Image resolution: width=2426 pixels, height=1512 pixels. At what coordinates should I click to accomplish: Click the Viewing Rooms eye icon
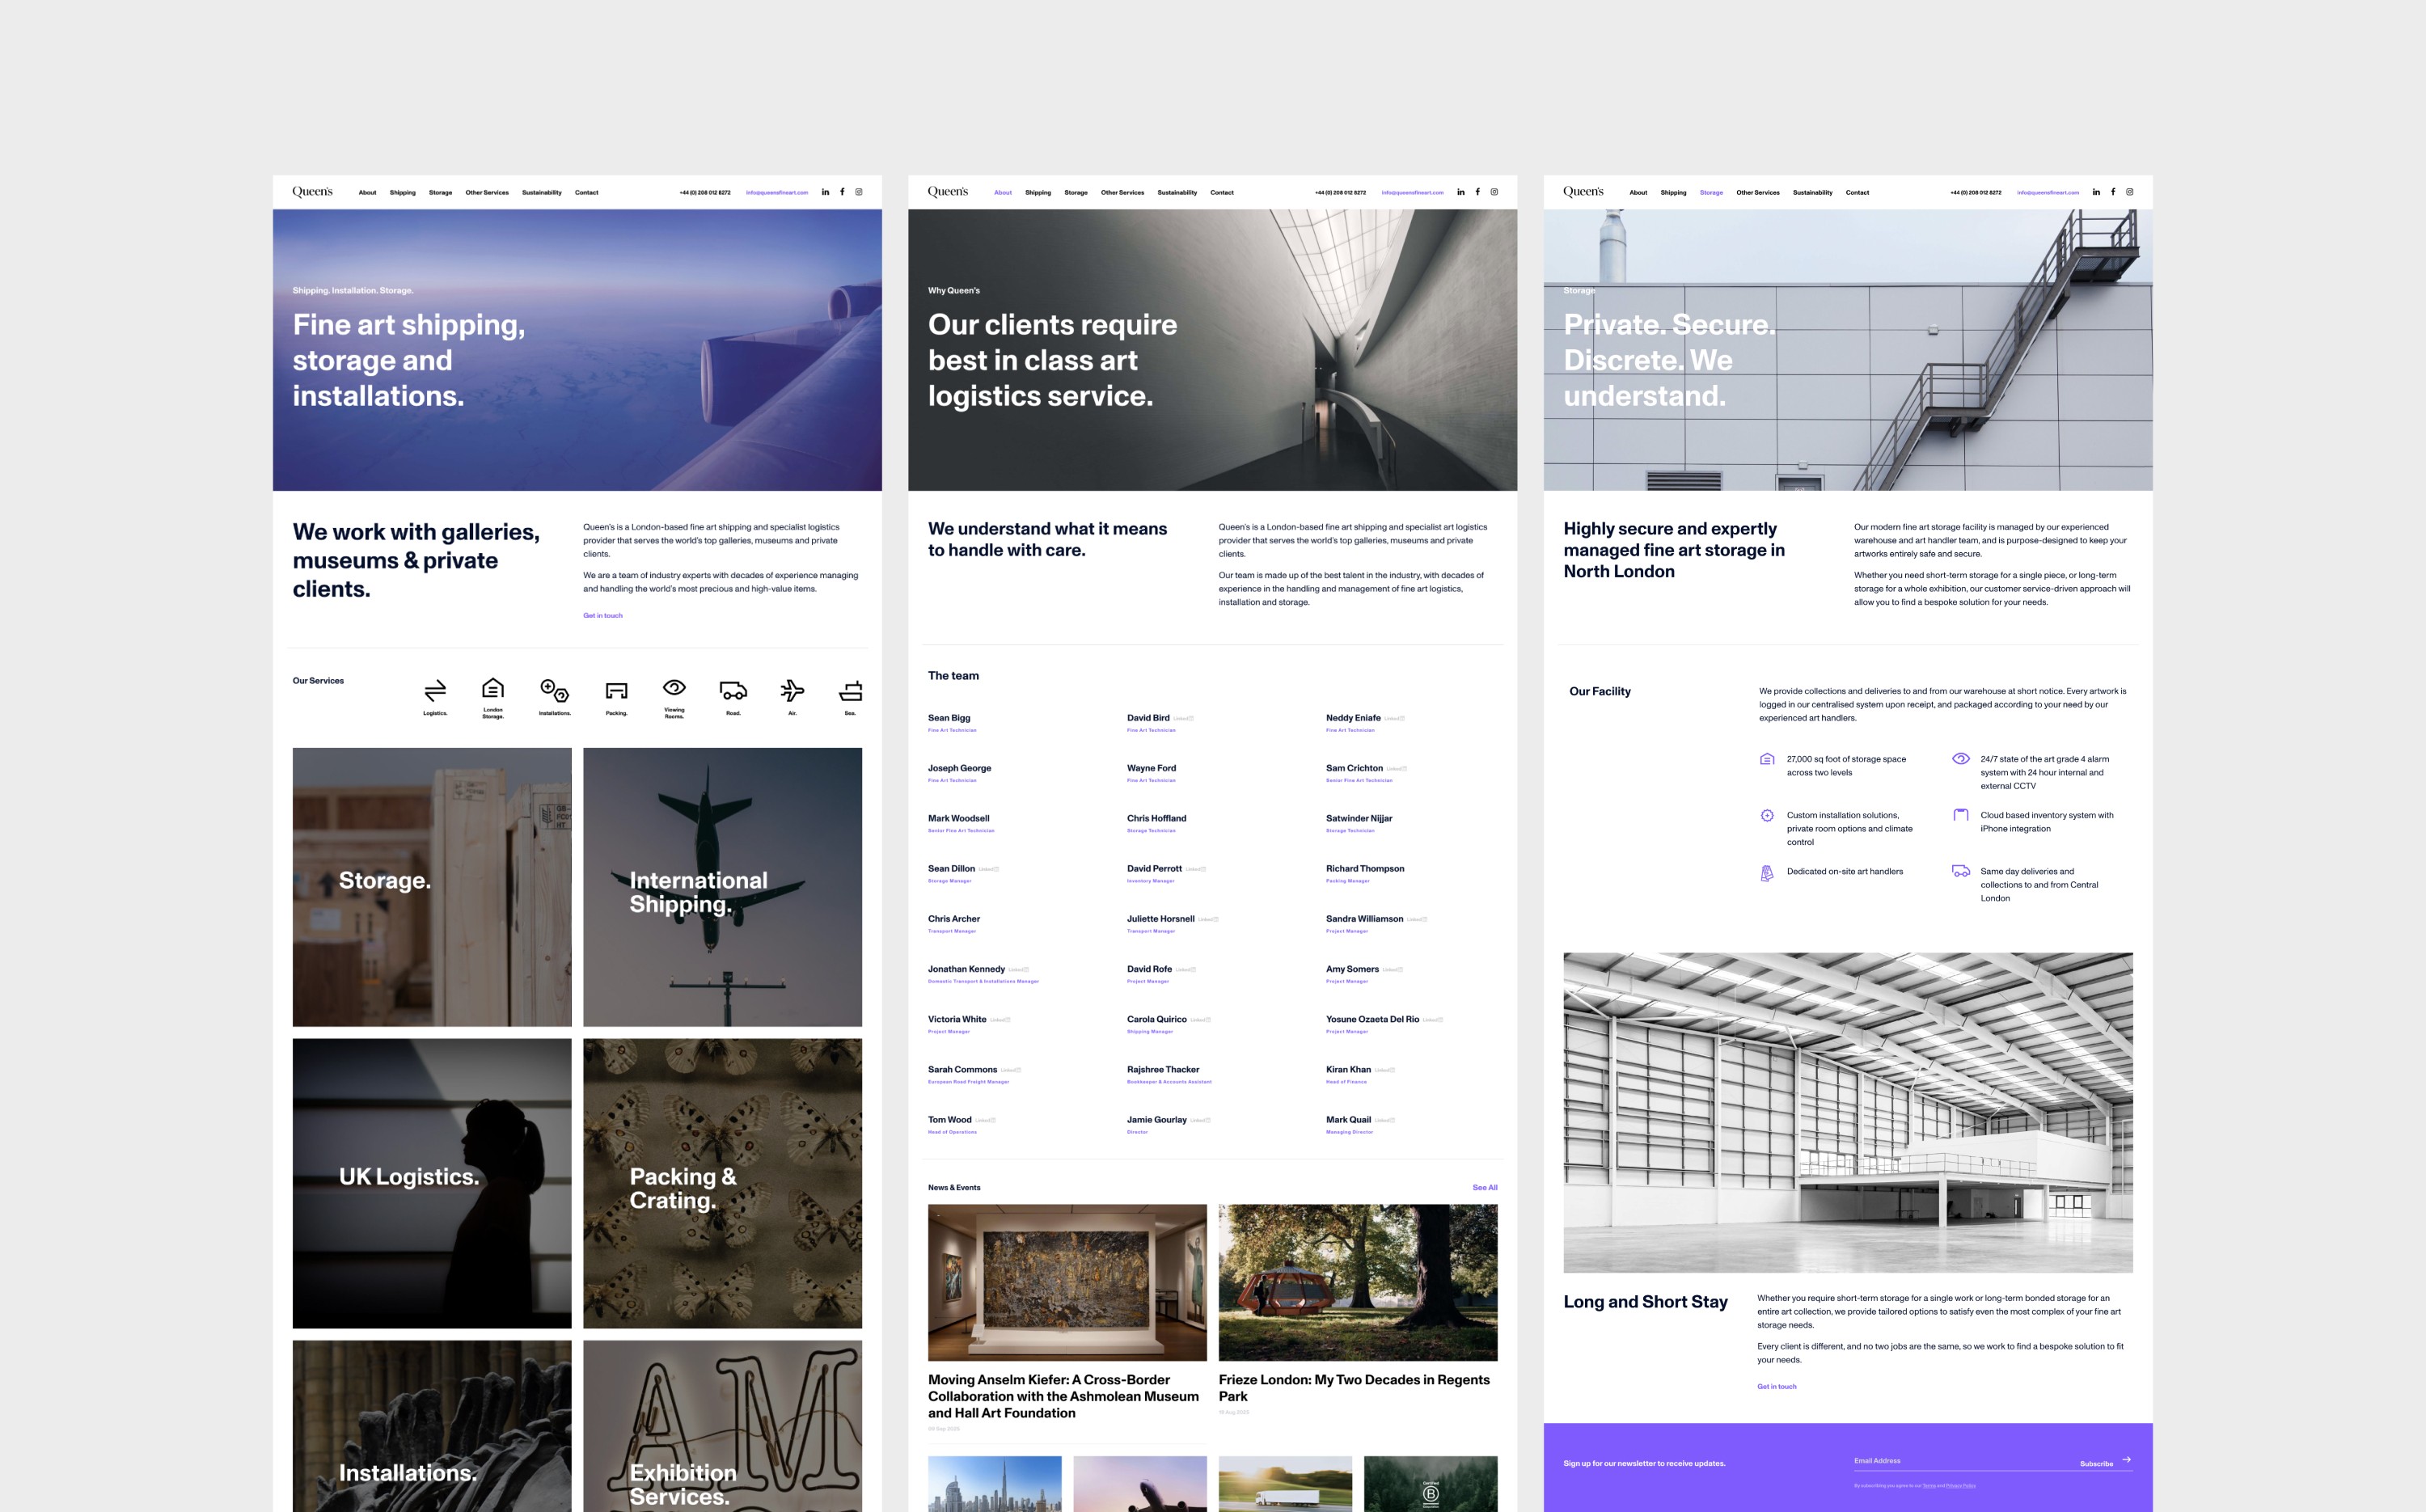click(674, 688)
